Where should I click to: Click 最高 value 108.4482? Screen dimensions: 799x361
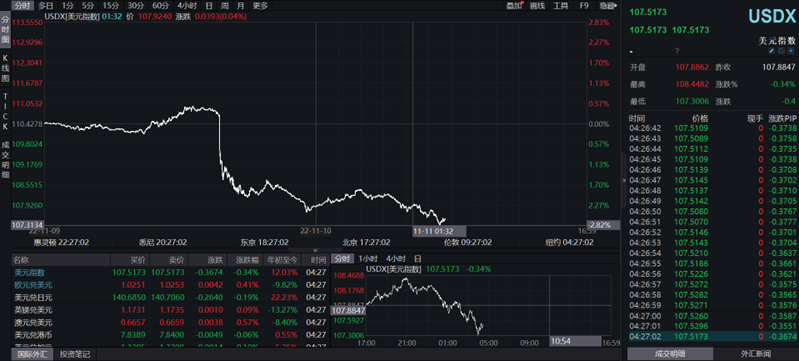[692, 84]
